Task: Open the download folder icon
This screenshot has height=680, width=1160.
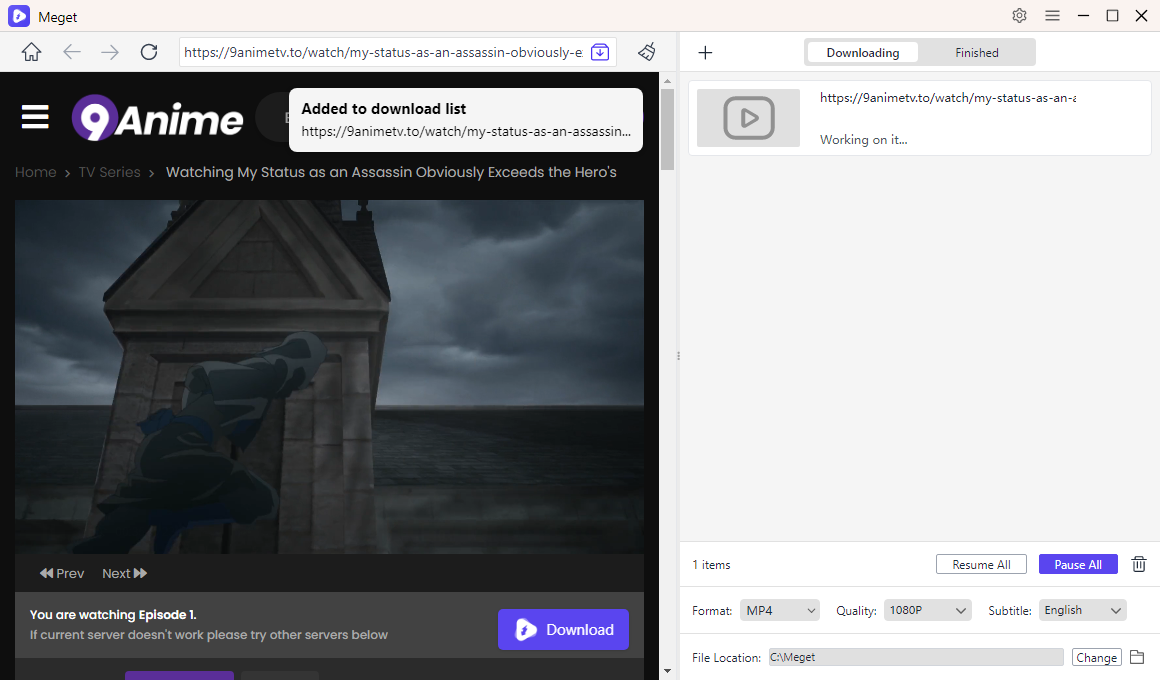Action: tap(1136, 657)
